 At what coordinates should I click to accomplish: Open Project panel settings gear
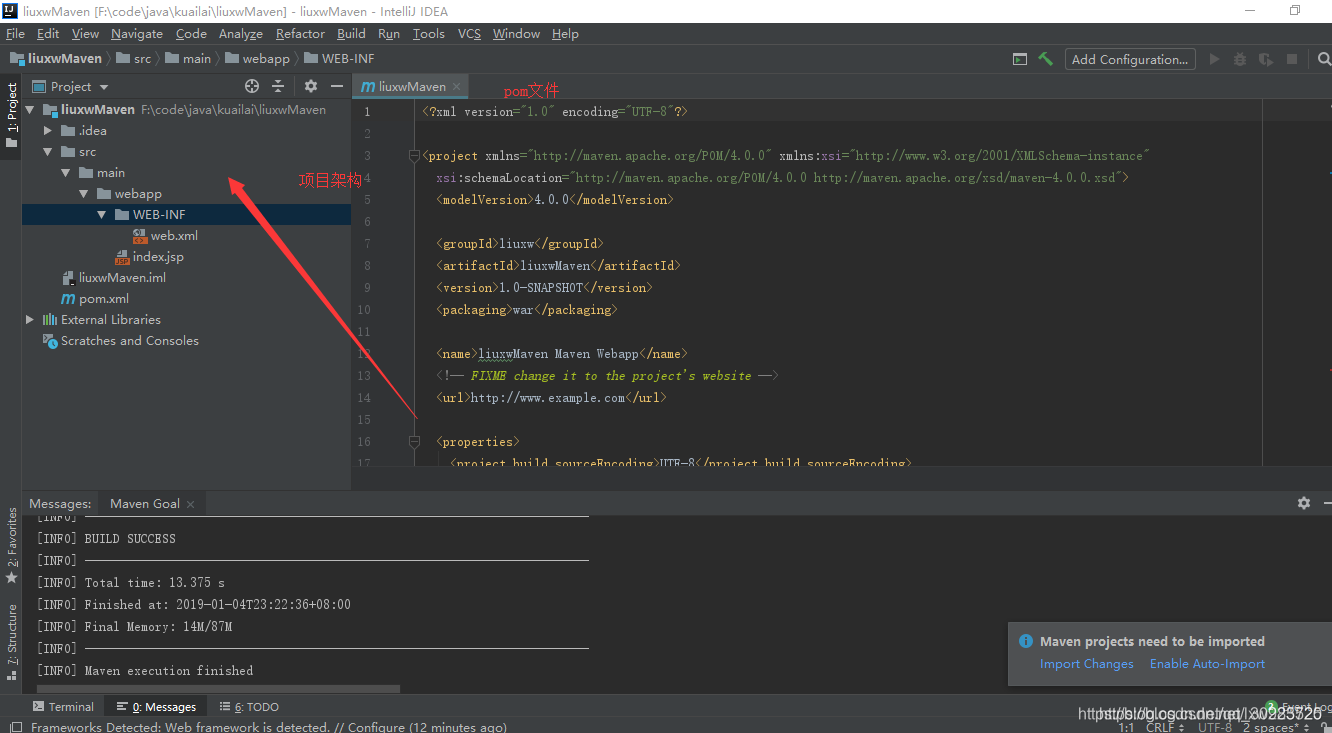(x=311, y=87)
